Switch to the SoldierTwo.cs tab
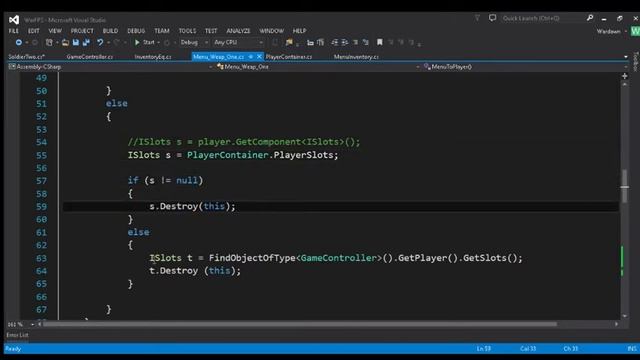The width and height of the screenshot is (640, 360). tap(26, 57)
